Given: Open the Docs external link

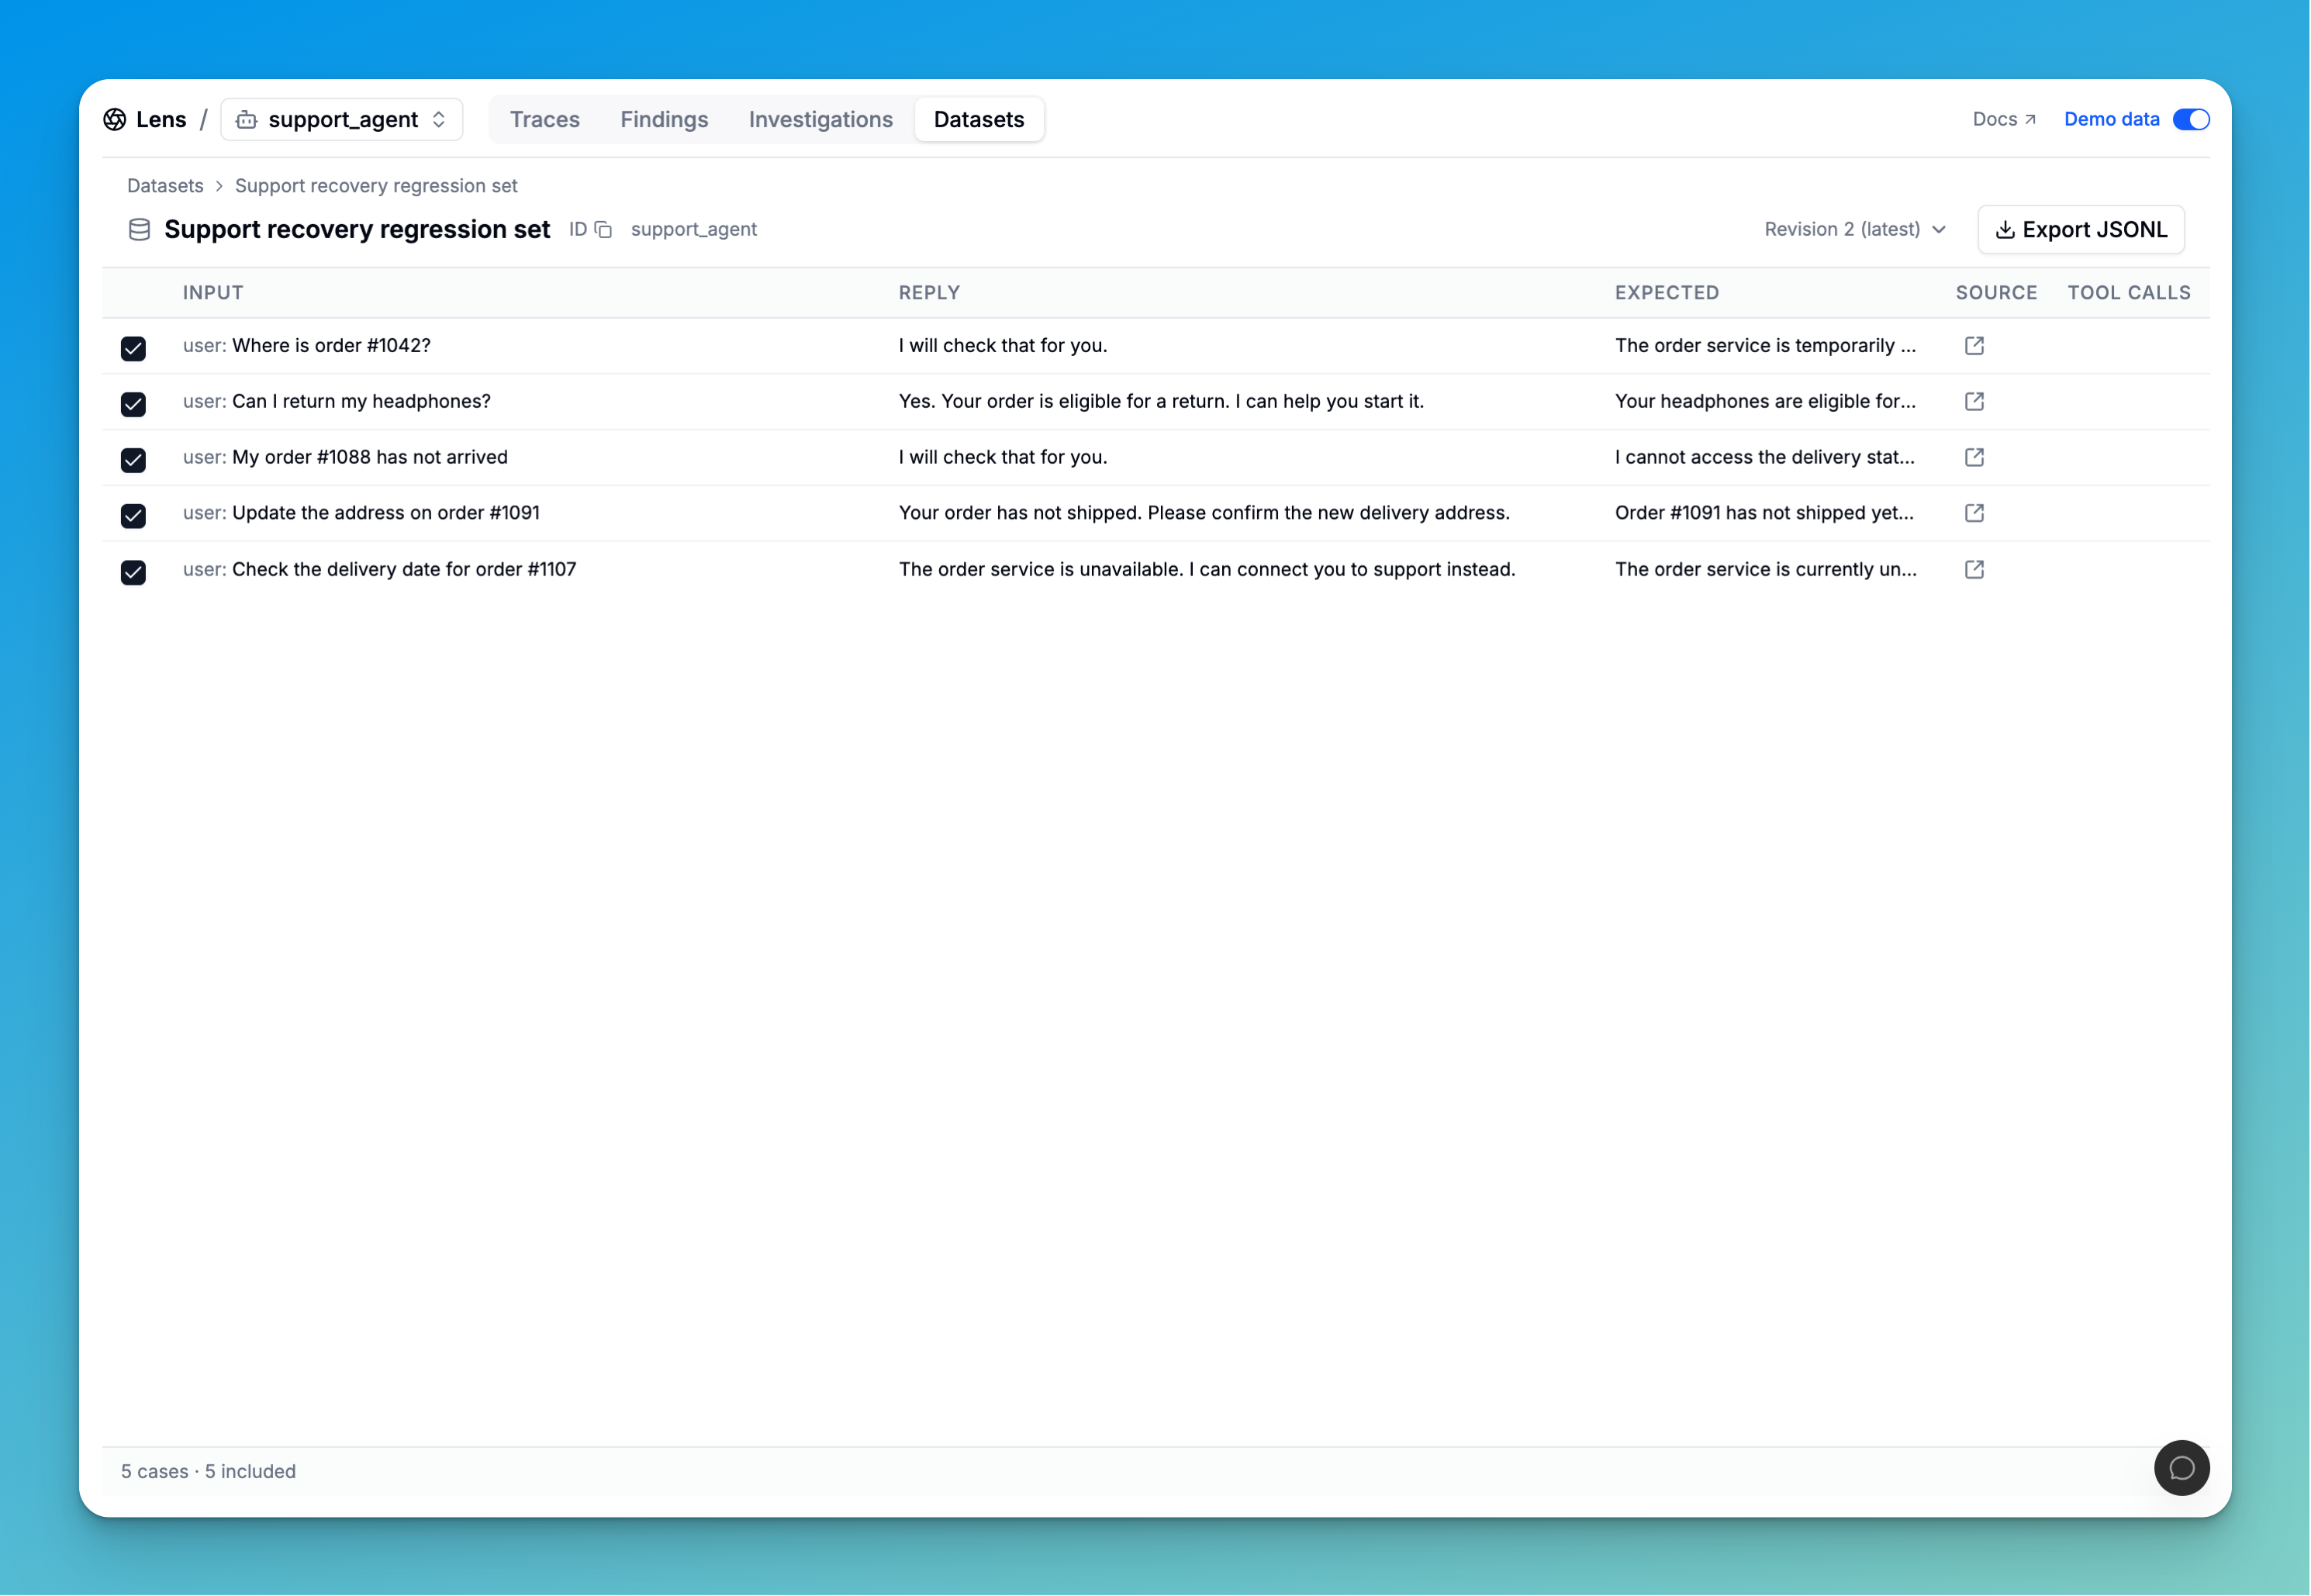Looking at the screenshot, I should [x=2004, y=119].
